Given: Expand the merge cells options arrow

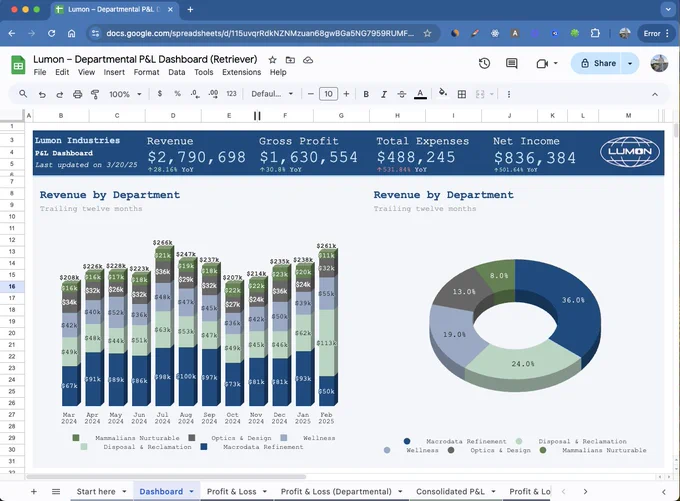Looking at the screenshot, I should [492, 94].
